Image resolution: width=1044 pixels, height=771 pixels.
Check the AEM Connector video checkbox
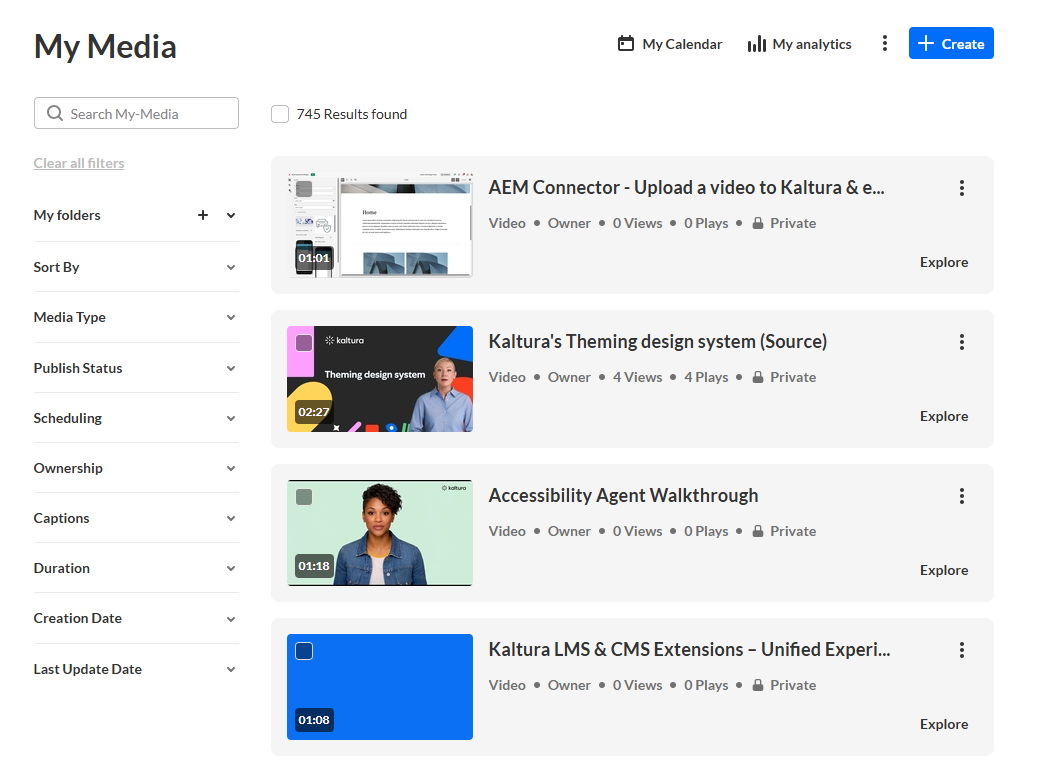304,189
